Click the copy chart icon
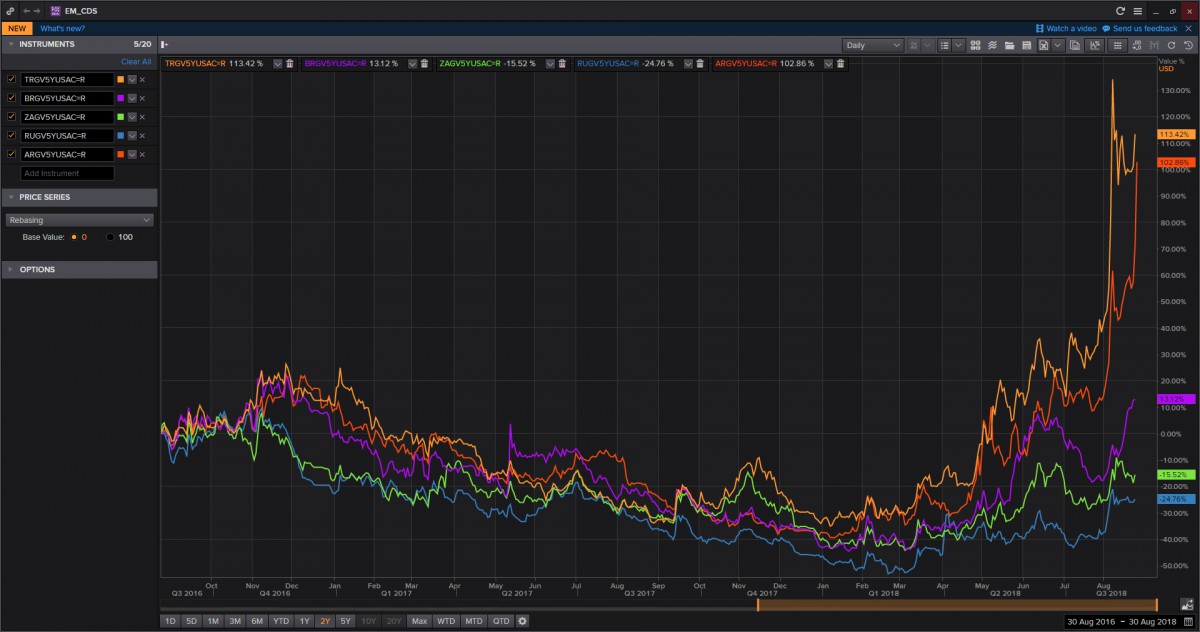 coord(1074,45)
